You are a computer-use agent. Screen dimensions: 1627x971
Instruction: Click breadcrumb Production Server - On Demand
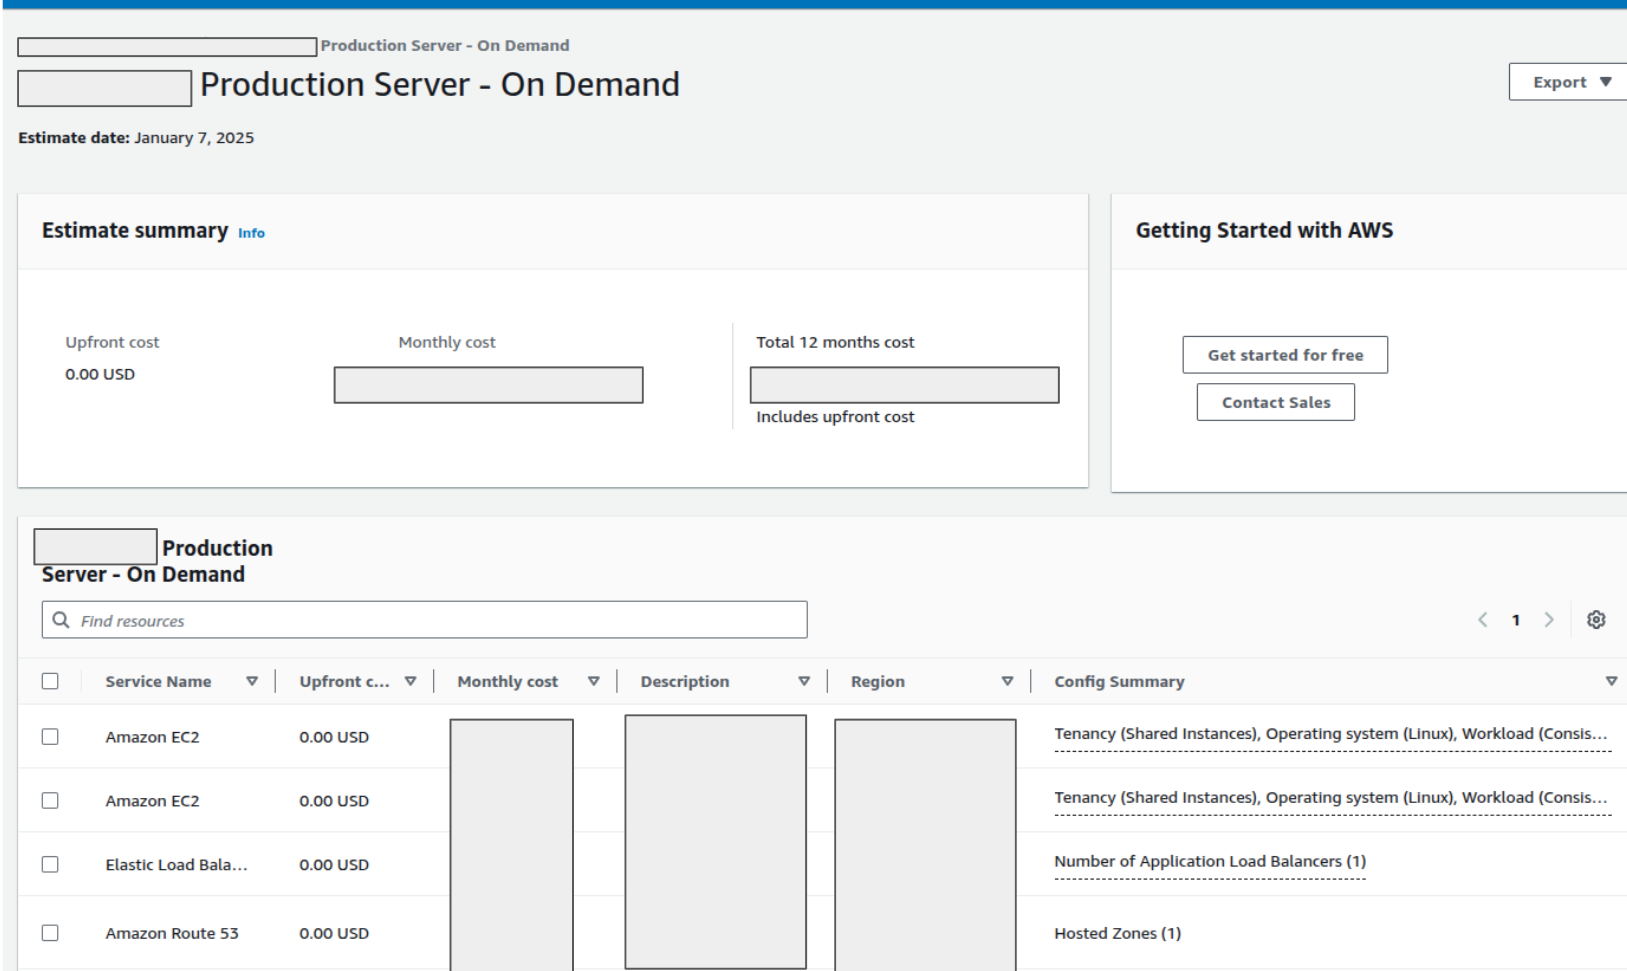point(445,46)
